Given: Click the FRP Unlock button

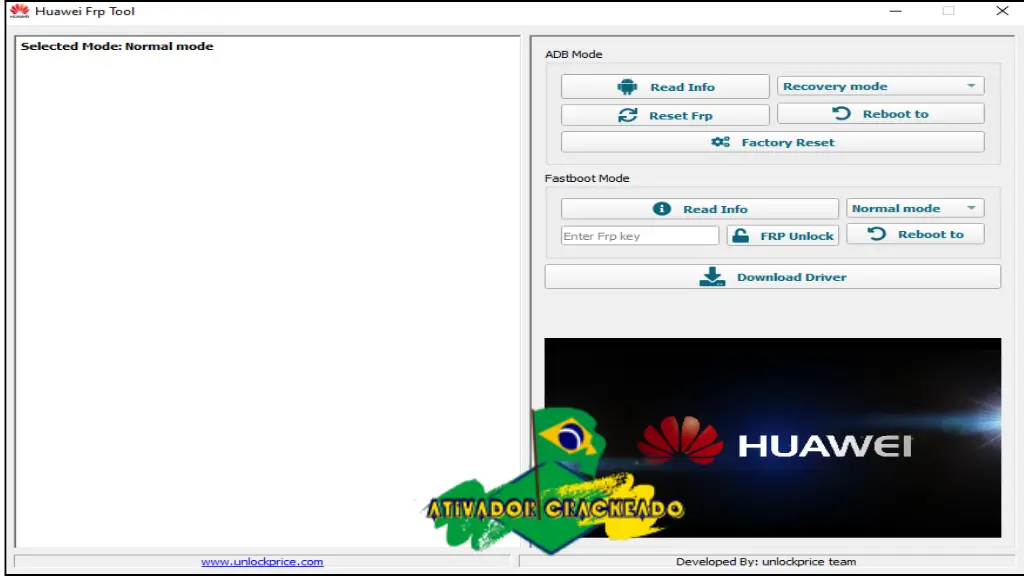Looking at the screenshot, I should (x=783, y=236).
